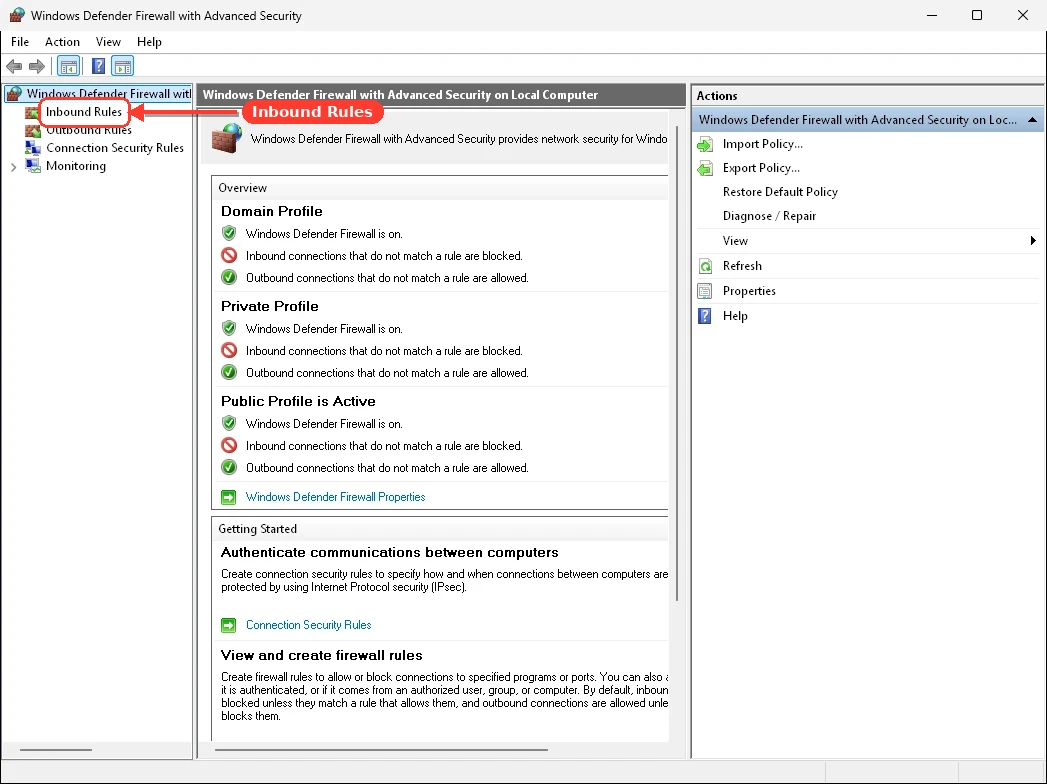Click the center pane horizontal scrollbar

381,750
